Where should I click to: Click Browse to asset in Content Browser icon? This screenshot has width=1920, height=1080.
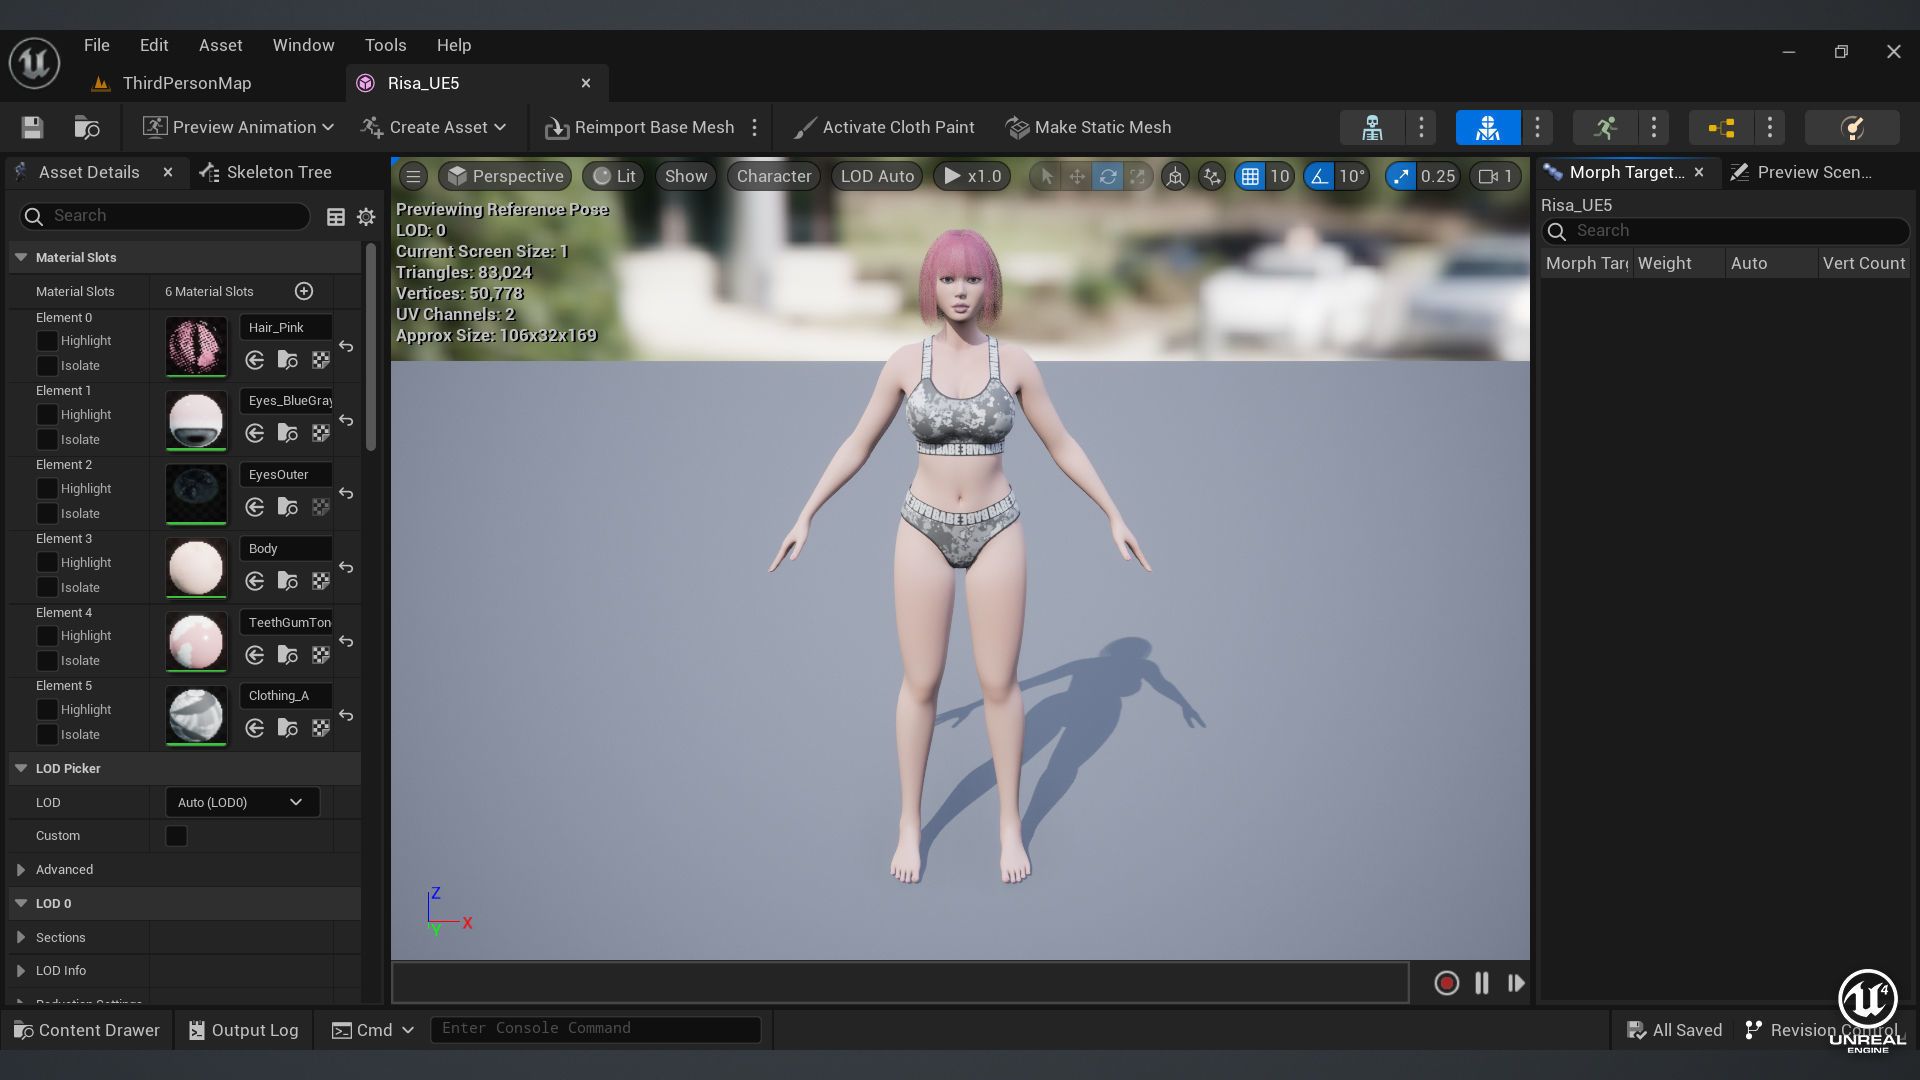click(x=87, y=127)
